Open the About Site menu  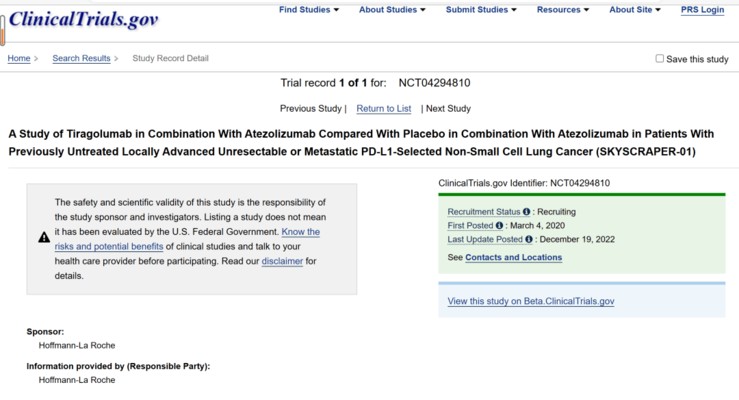coord(634,10)
